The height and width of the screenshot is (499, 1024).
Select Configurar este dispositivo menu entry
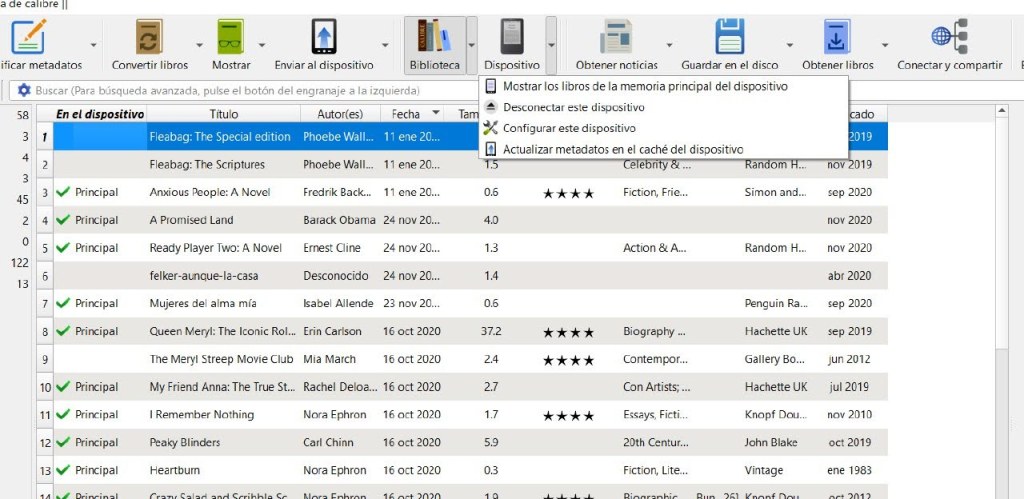tap(569, 128)
